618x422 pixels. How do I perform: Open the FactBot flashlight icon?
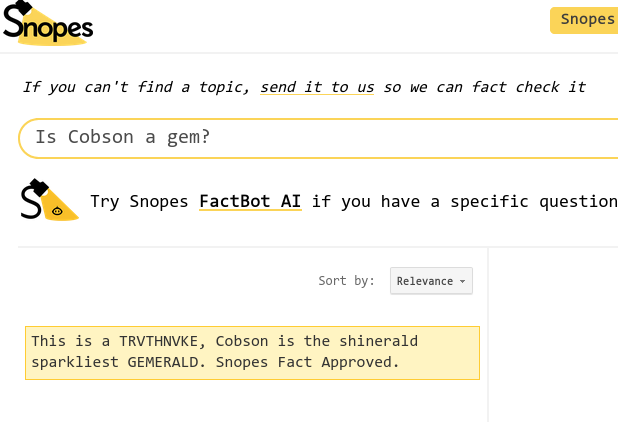(x=49, y=200)
